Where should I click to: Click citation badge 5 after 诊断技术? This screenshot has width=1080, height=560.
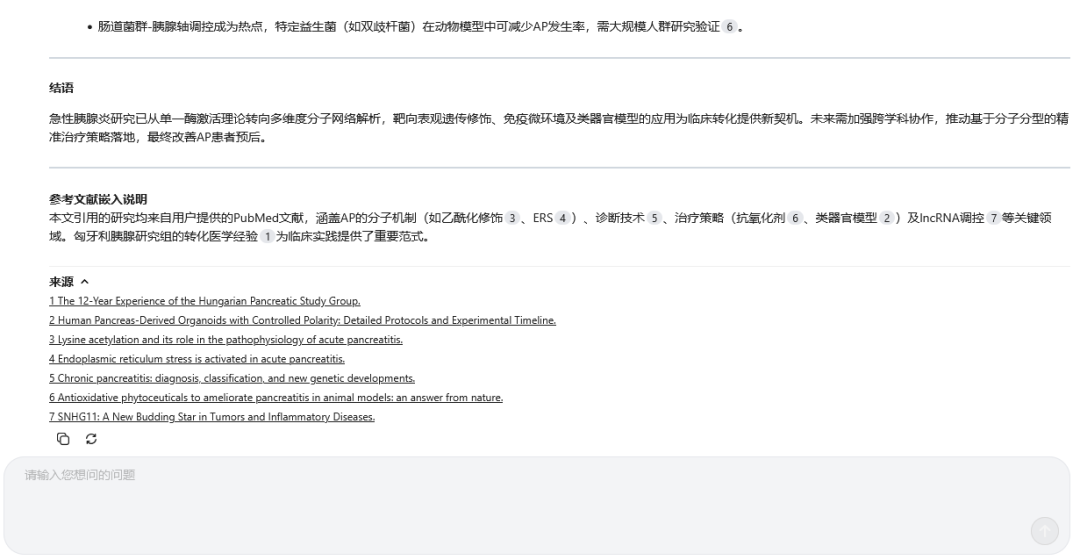[x=654, y=218]
